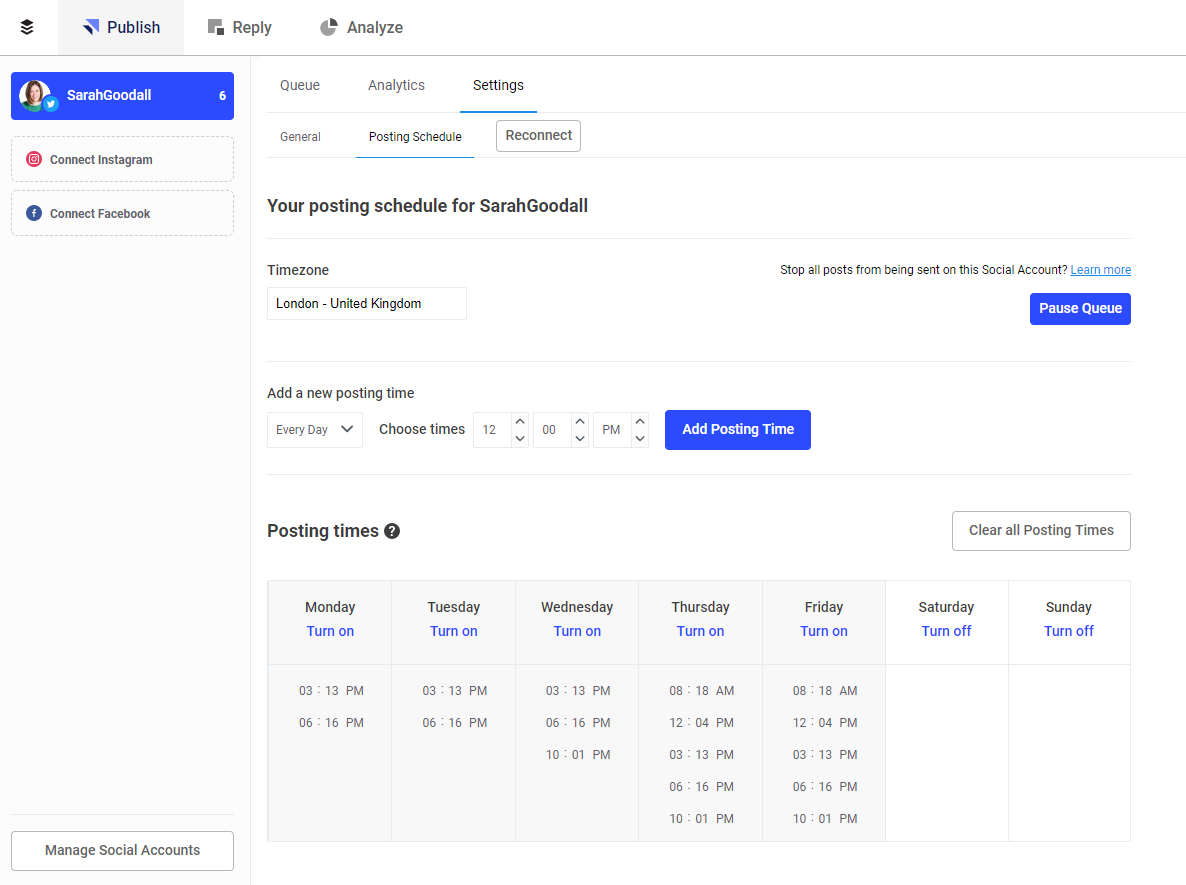This screenshot has width=1186, height=885.
Task: Turn off Saturday posting
Action: click(x=946, y=631)
